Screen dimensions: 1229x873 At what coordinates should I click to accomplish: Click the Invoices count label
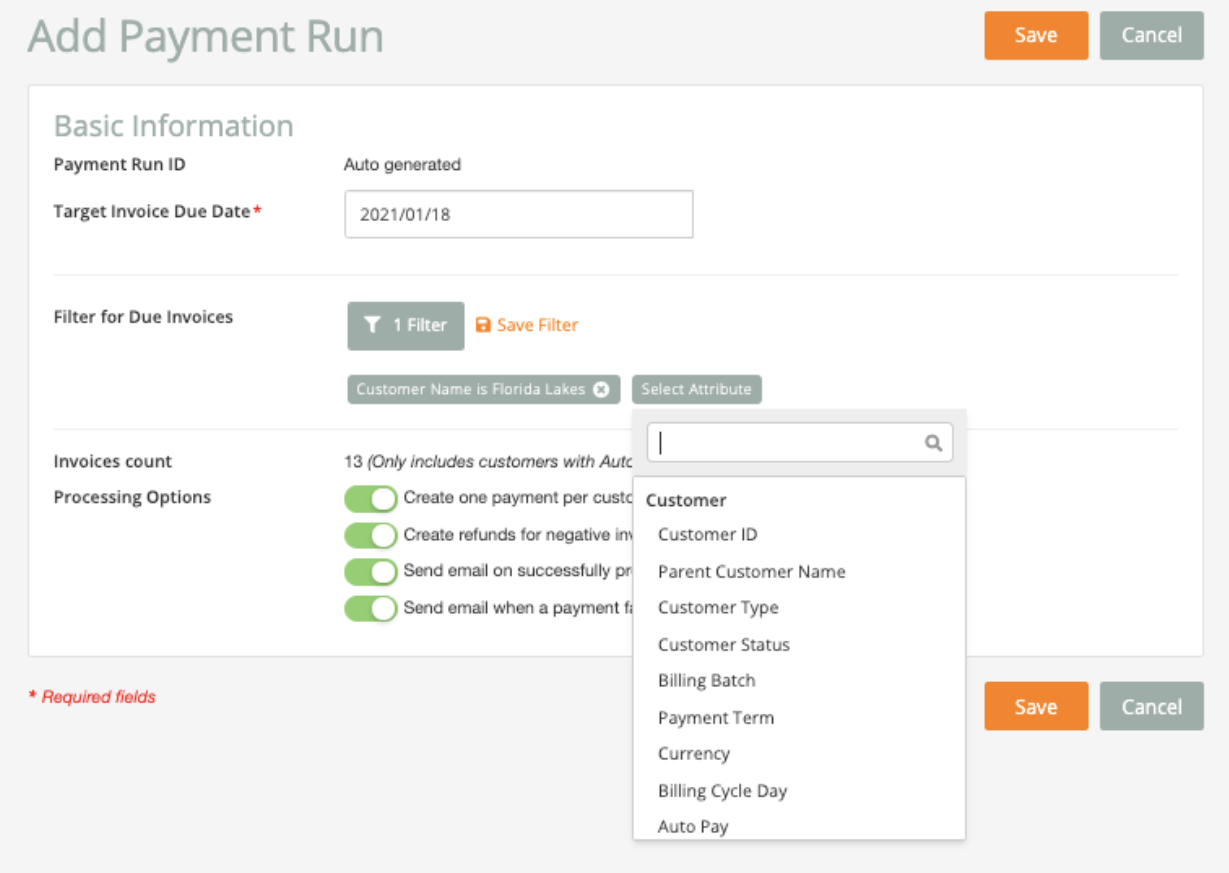point(113,462)
